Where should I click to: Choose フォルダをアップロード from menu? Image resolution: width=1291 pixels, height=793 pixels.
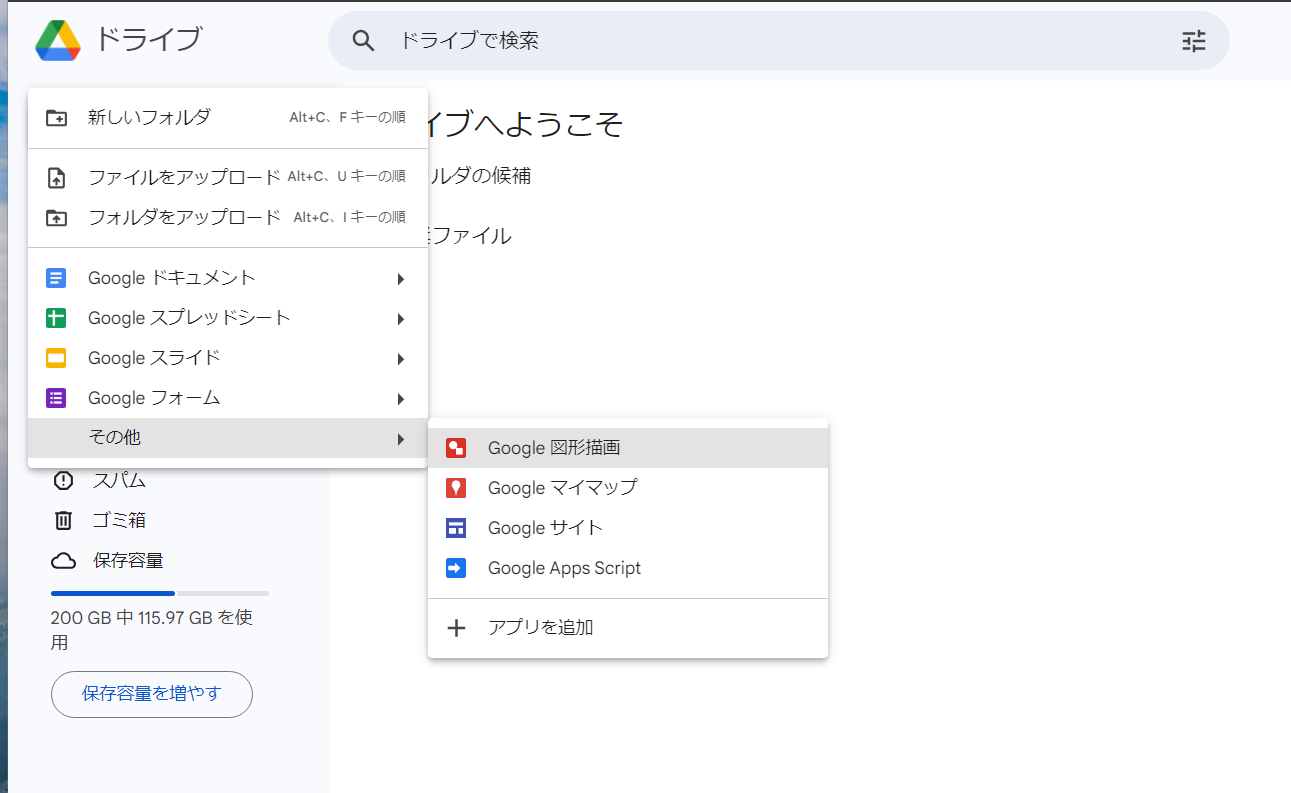[x=228, y=218]
